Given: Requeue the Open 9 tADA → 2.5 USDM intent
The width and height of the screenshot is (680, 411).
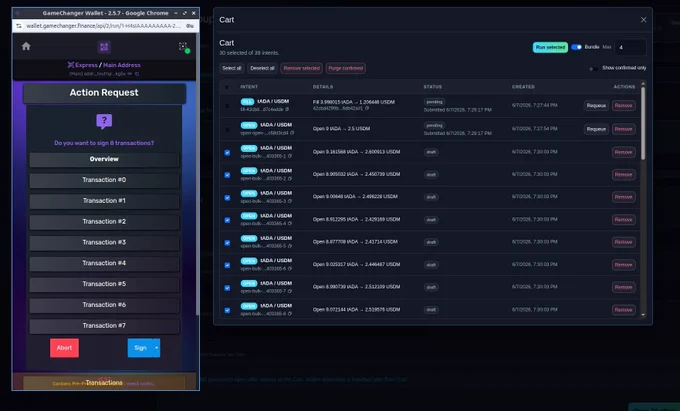Looking at the screenshot, I should coord(596,129).
